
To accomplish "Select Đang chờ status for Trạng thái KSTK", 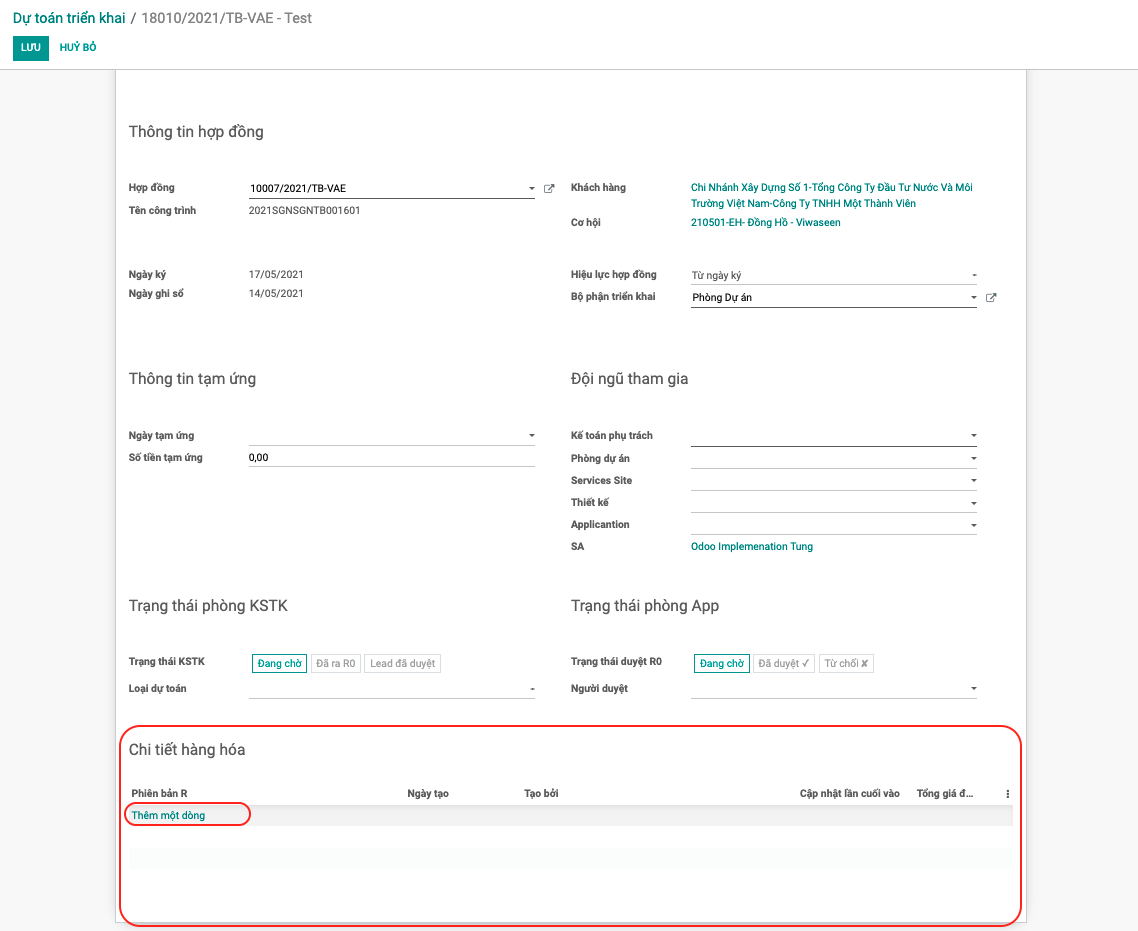I will coord(280,664).
